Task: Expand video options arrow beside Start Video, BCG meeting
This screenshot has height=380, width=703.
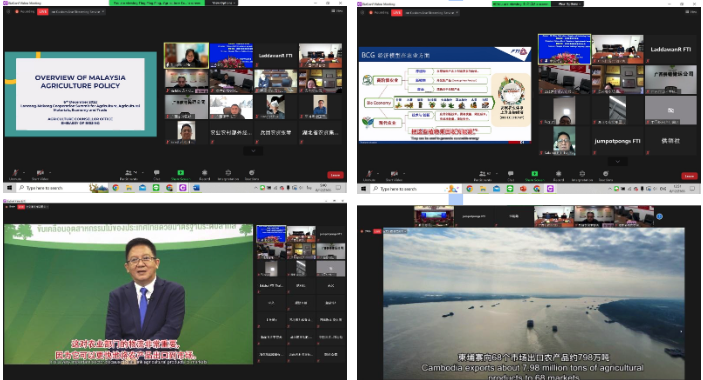Action: click(404, 173)
